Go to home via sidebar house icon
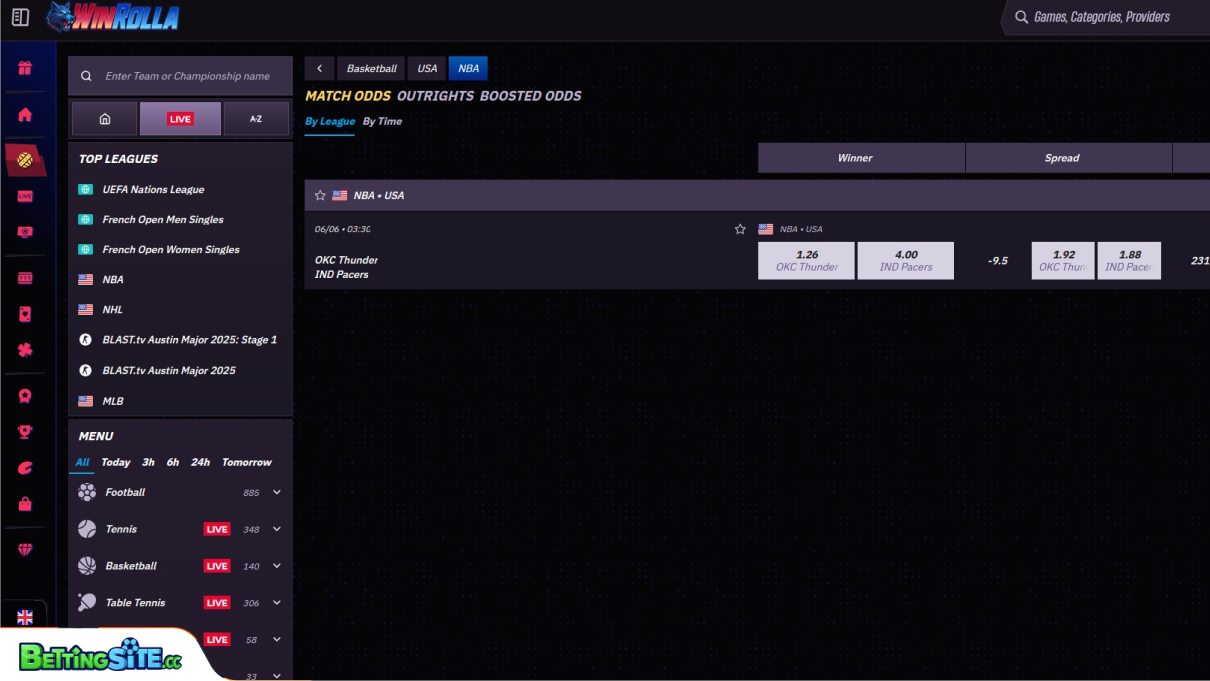1210x681 pixels. point(25,115)
